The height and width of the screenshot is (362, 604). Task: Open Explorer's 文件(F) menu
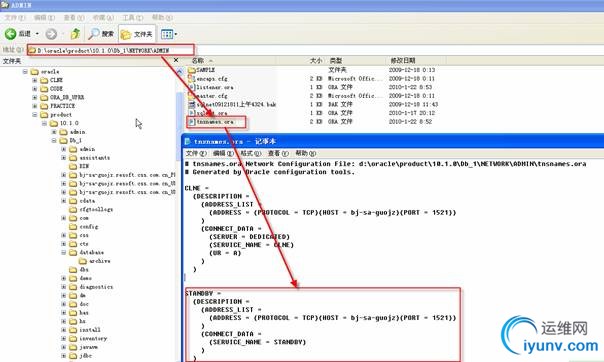click(15, 18)
